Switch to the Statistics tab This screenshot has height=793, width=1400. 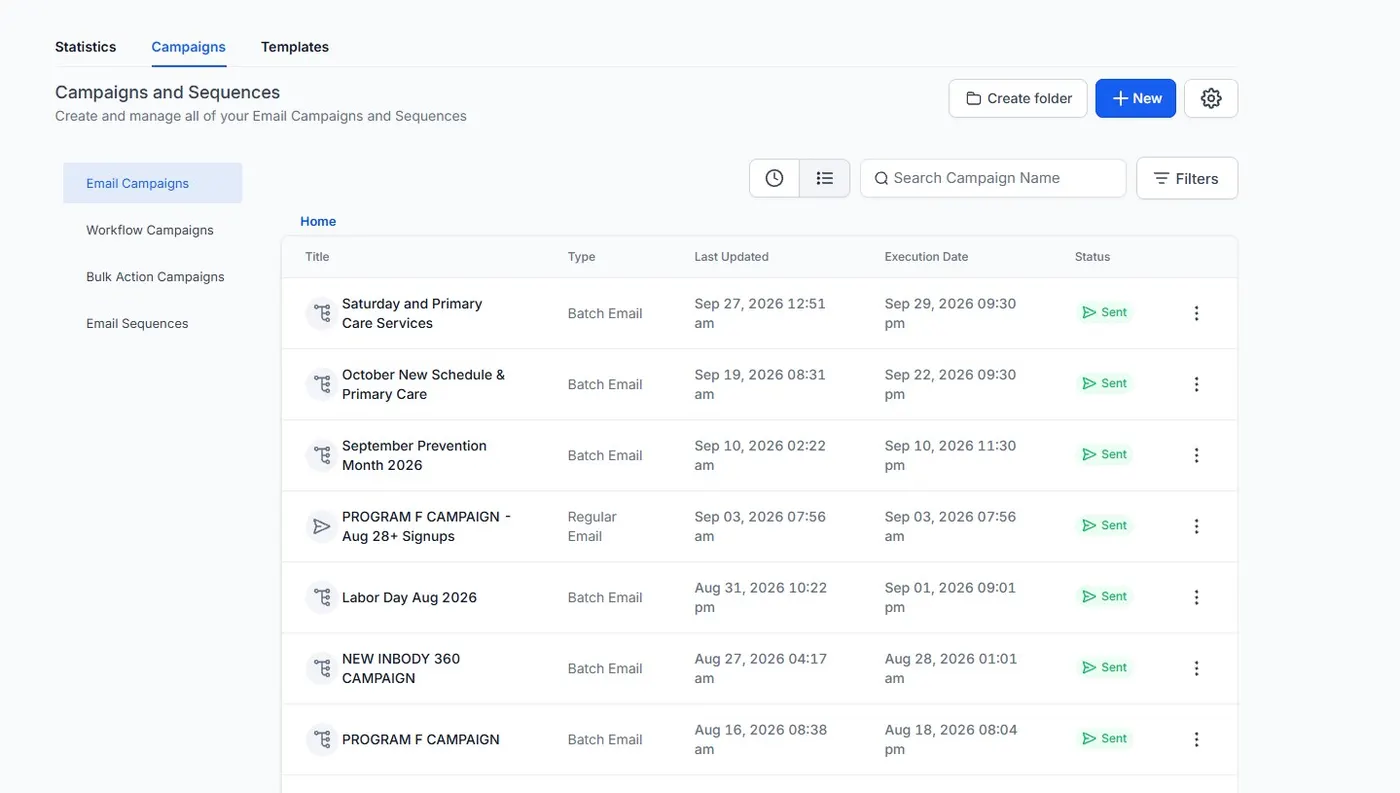click(x=85, y=47)
